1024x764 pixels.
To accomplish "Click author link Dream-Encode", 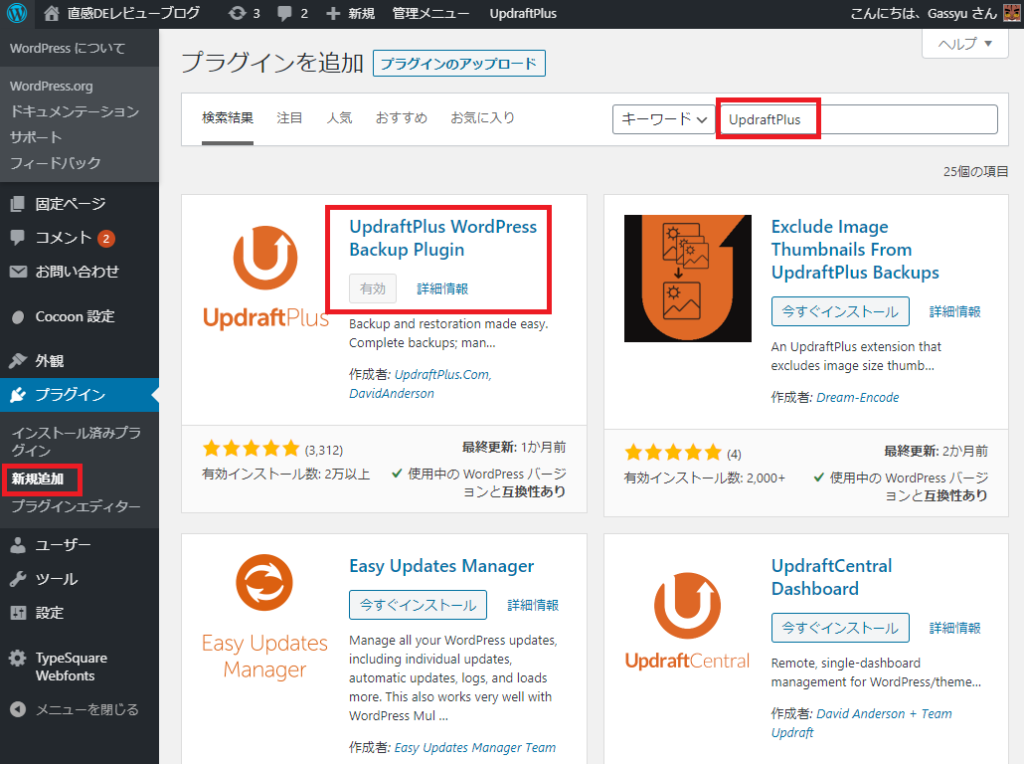I will tap(857, 398).
